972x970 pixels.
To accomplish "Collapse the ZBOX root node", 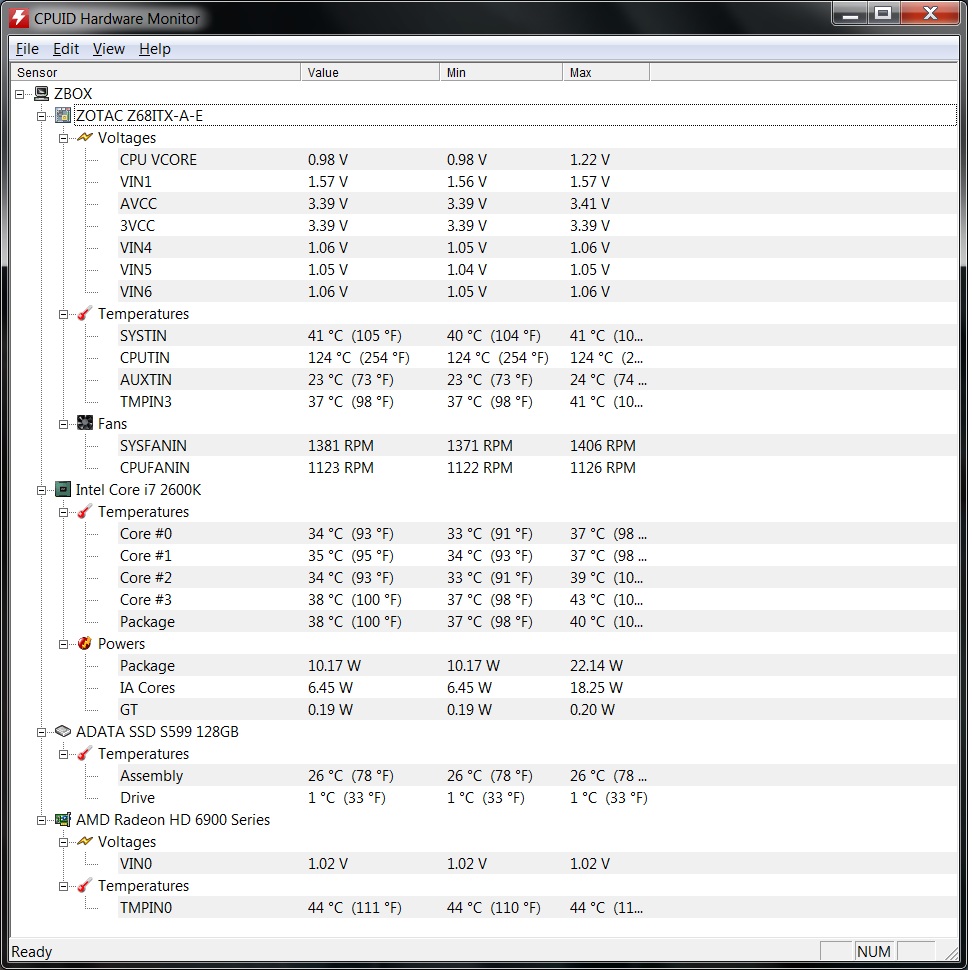I will point(20,94).
